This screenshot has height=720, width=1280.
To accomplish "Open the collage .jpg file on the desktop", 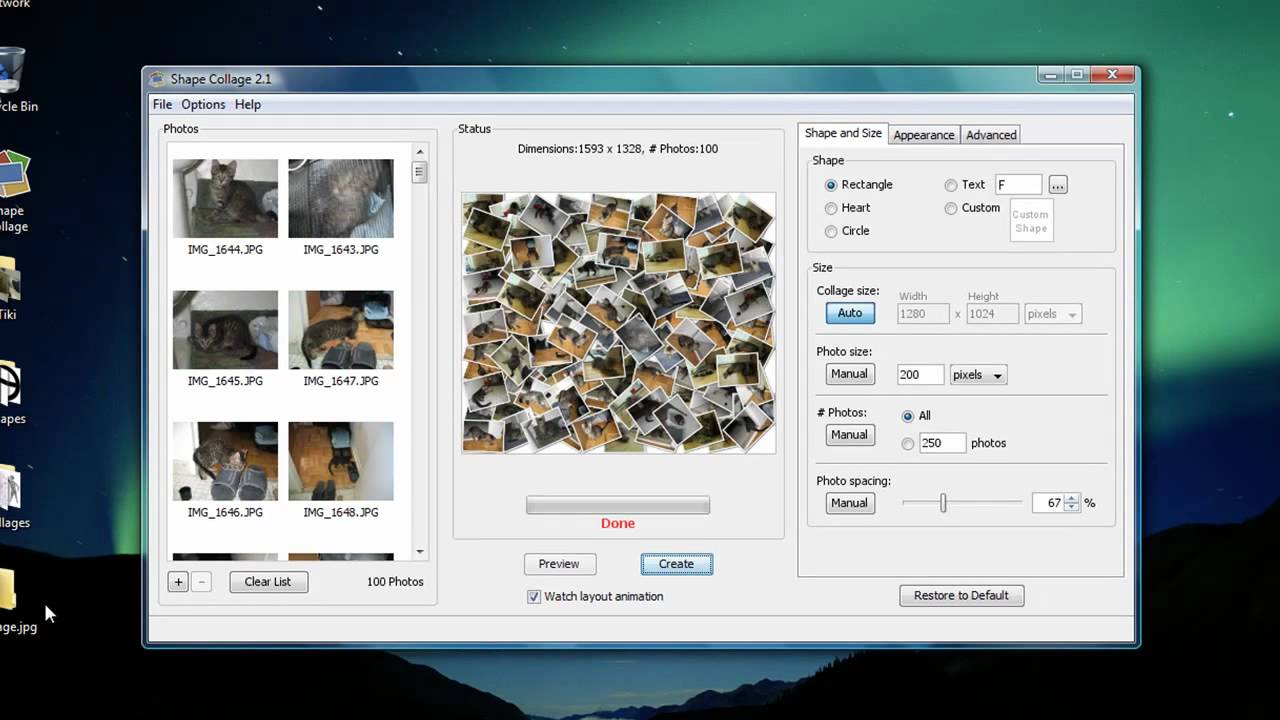I will [15, 602].
